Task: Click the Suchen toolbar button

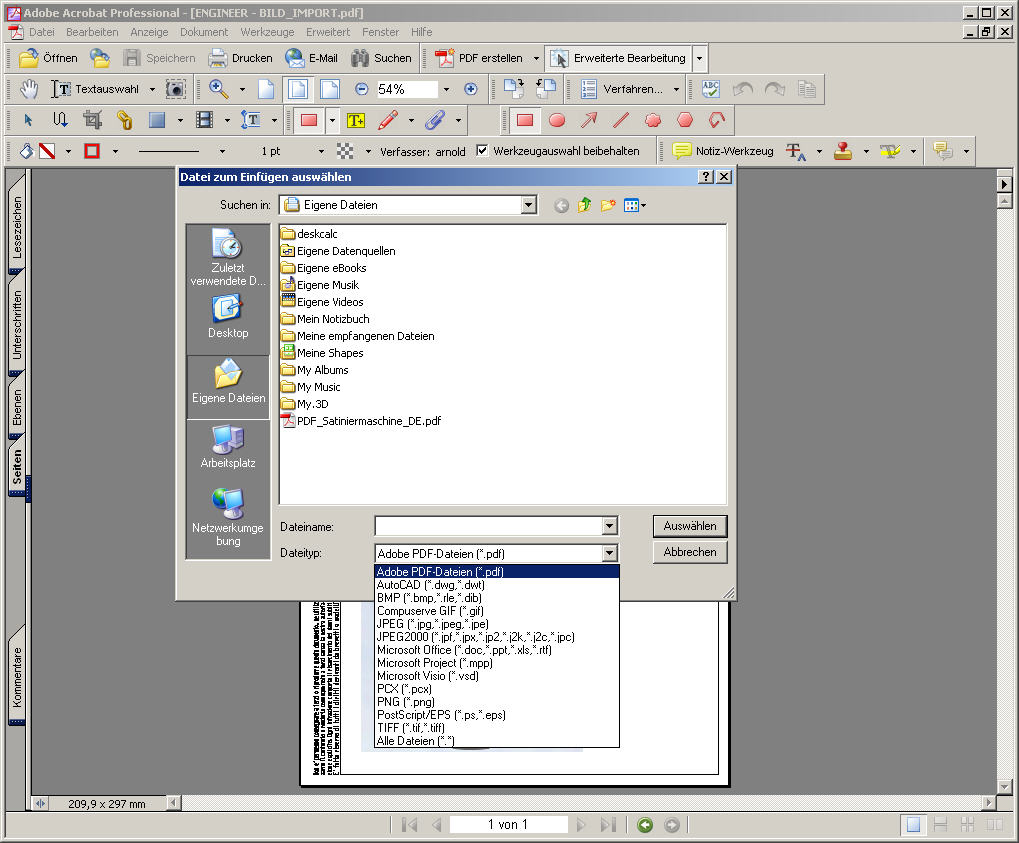Action: pyautogui.click(x=381, y=58)
